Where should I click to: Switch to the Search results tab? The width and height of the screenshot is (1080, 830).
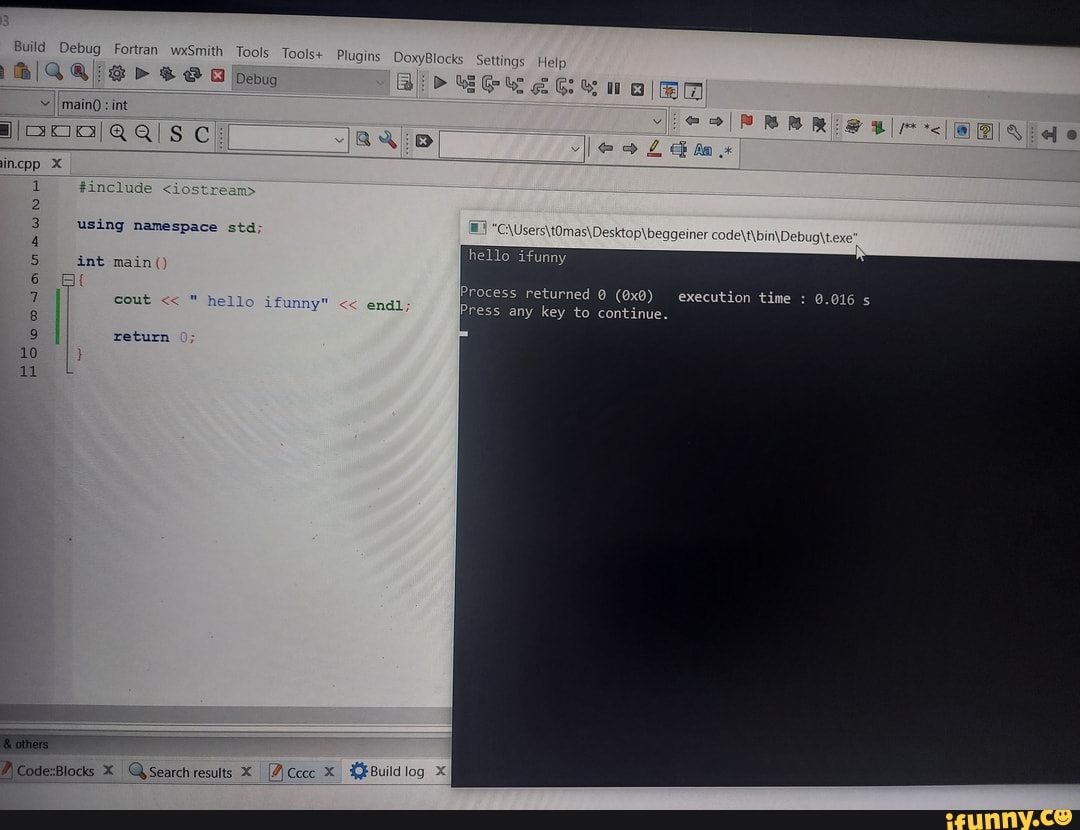(x=181, y=772)
